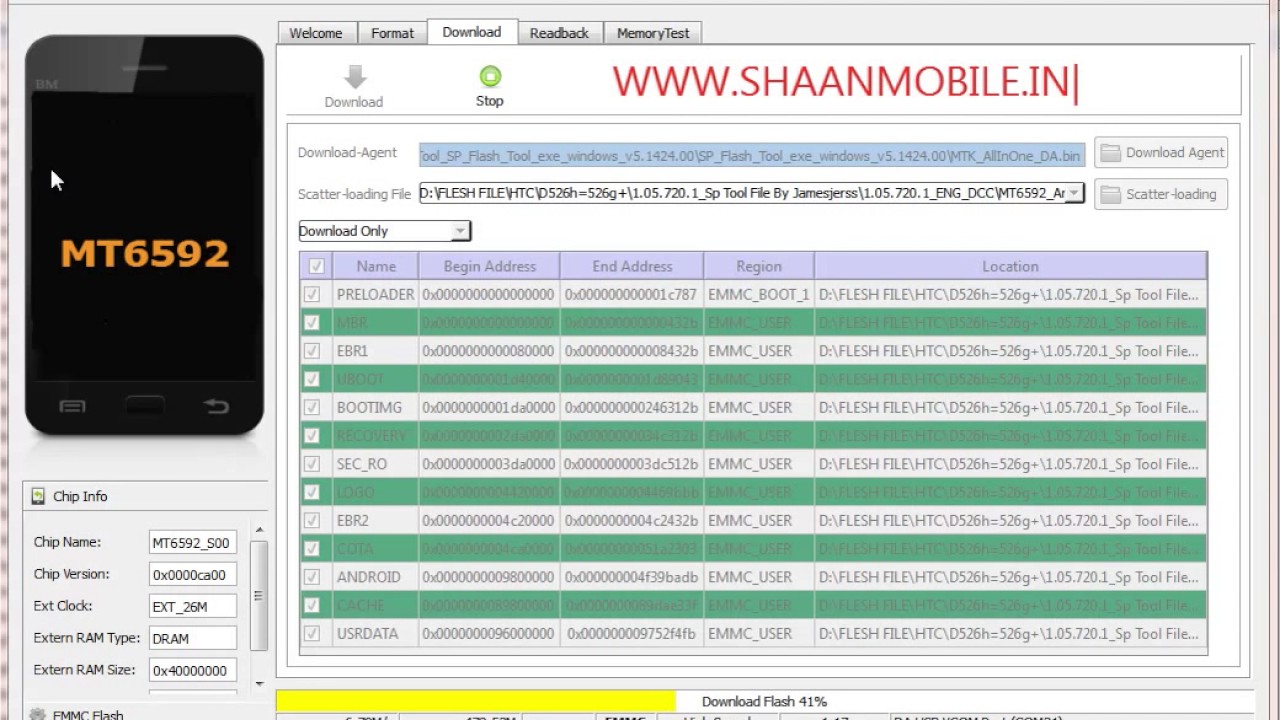Click the BOOTIMG name cell
1280x720 pixels.
pyautogui.click(x=375, y=407)
